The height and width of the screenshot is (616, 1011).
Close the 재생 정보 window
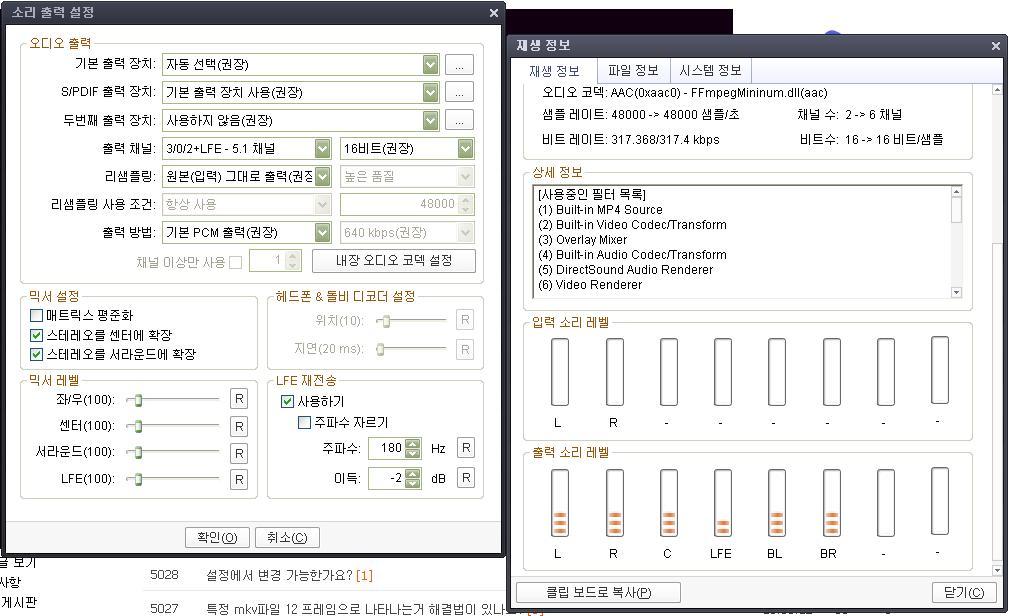coord(996,46)
